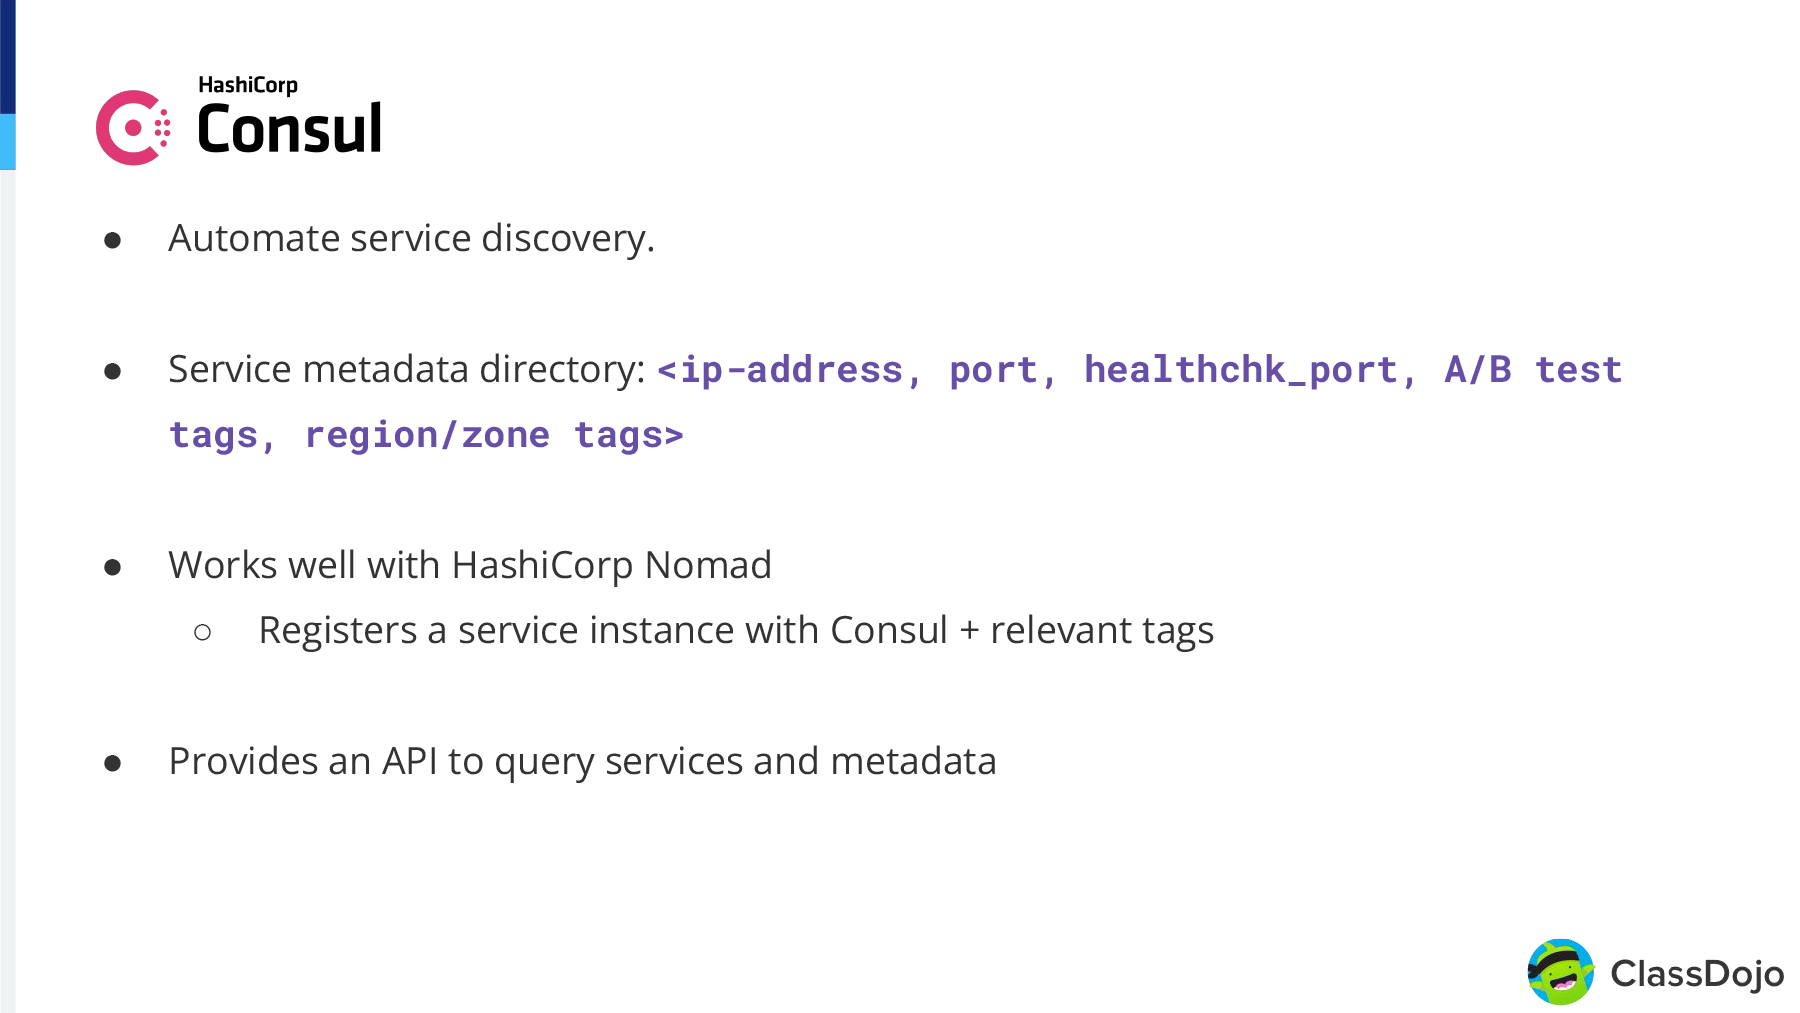Click the dark blue accent bar at left edge
The height and width of the screenshot is (1013, 1800).
point(8,57)
